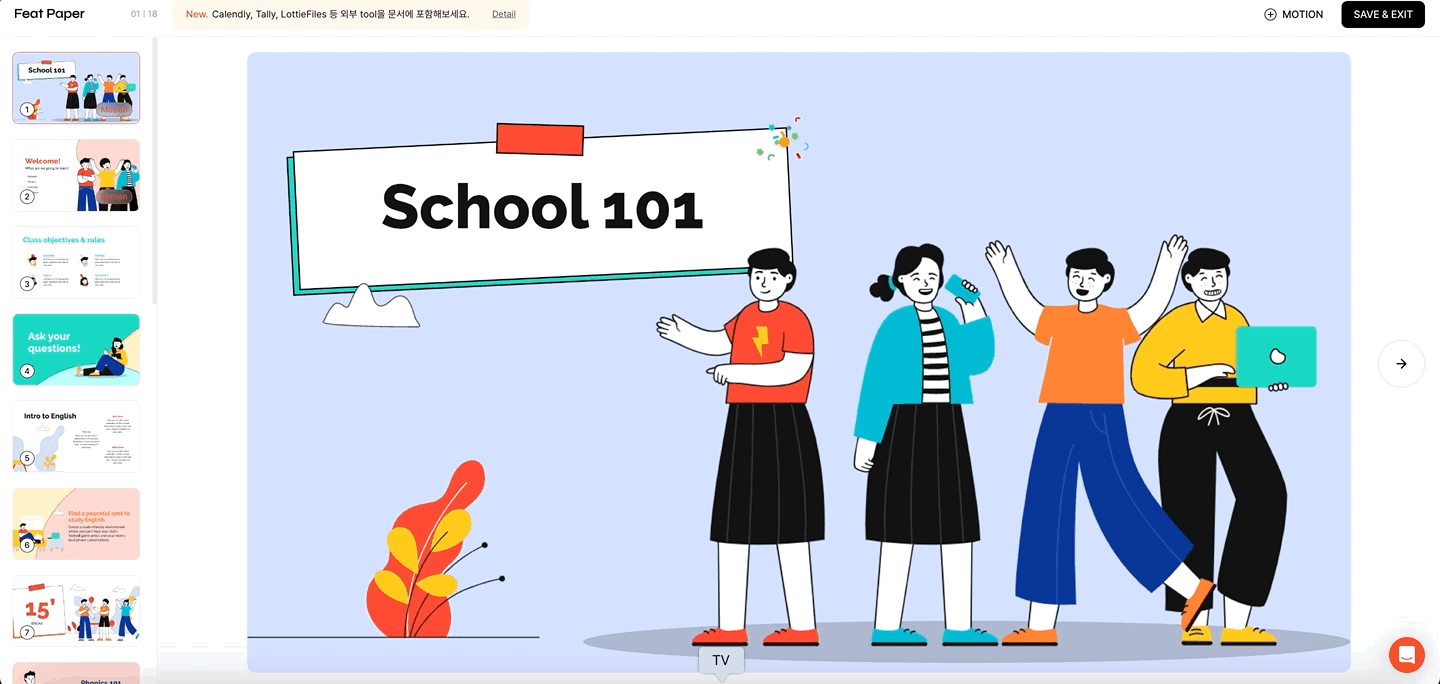The width and height of the screenshot is (1440, 684).
Task: Click the Feat Paper logo
Action: [x=49, y=14]
